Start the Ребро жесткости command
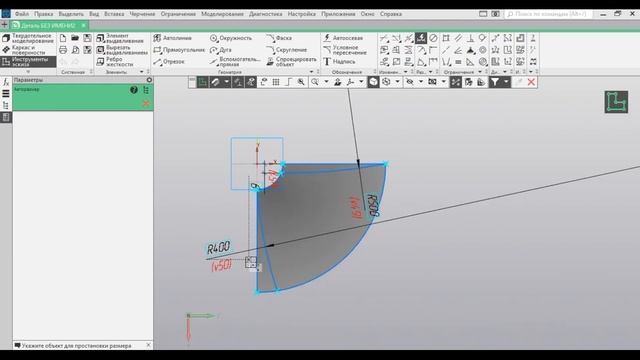 tap(115, 62)
